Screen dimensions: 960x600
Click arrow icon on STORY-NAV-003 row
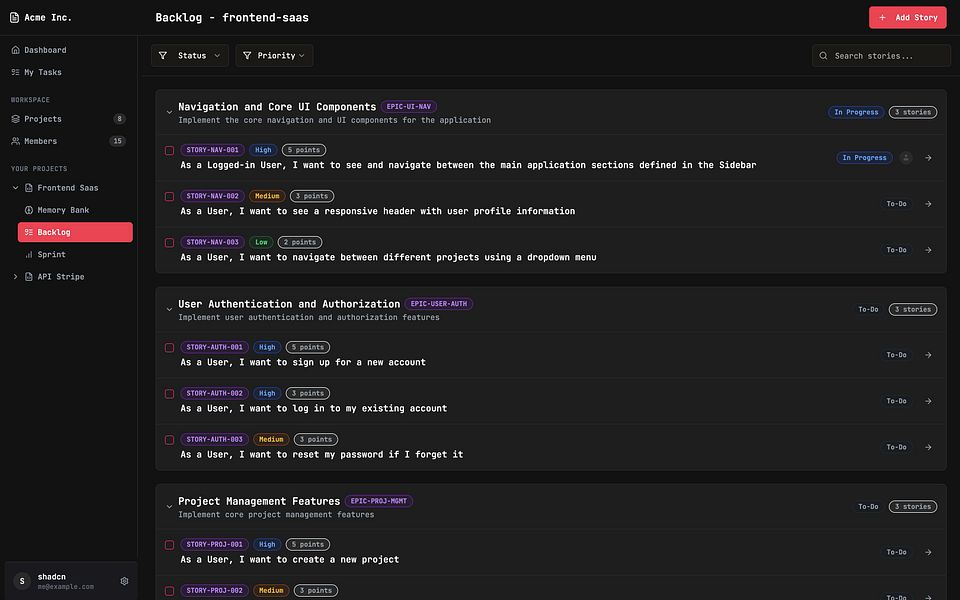(928, 250)
